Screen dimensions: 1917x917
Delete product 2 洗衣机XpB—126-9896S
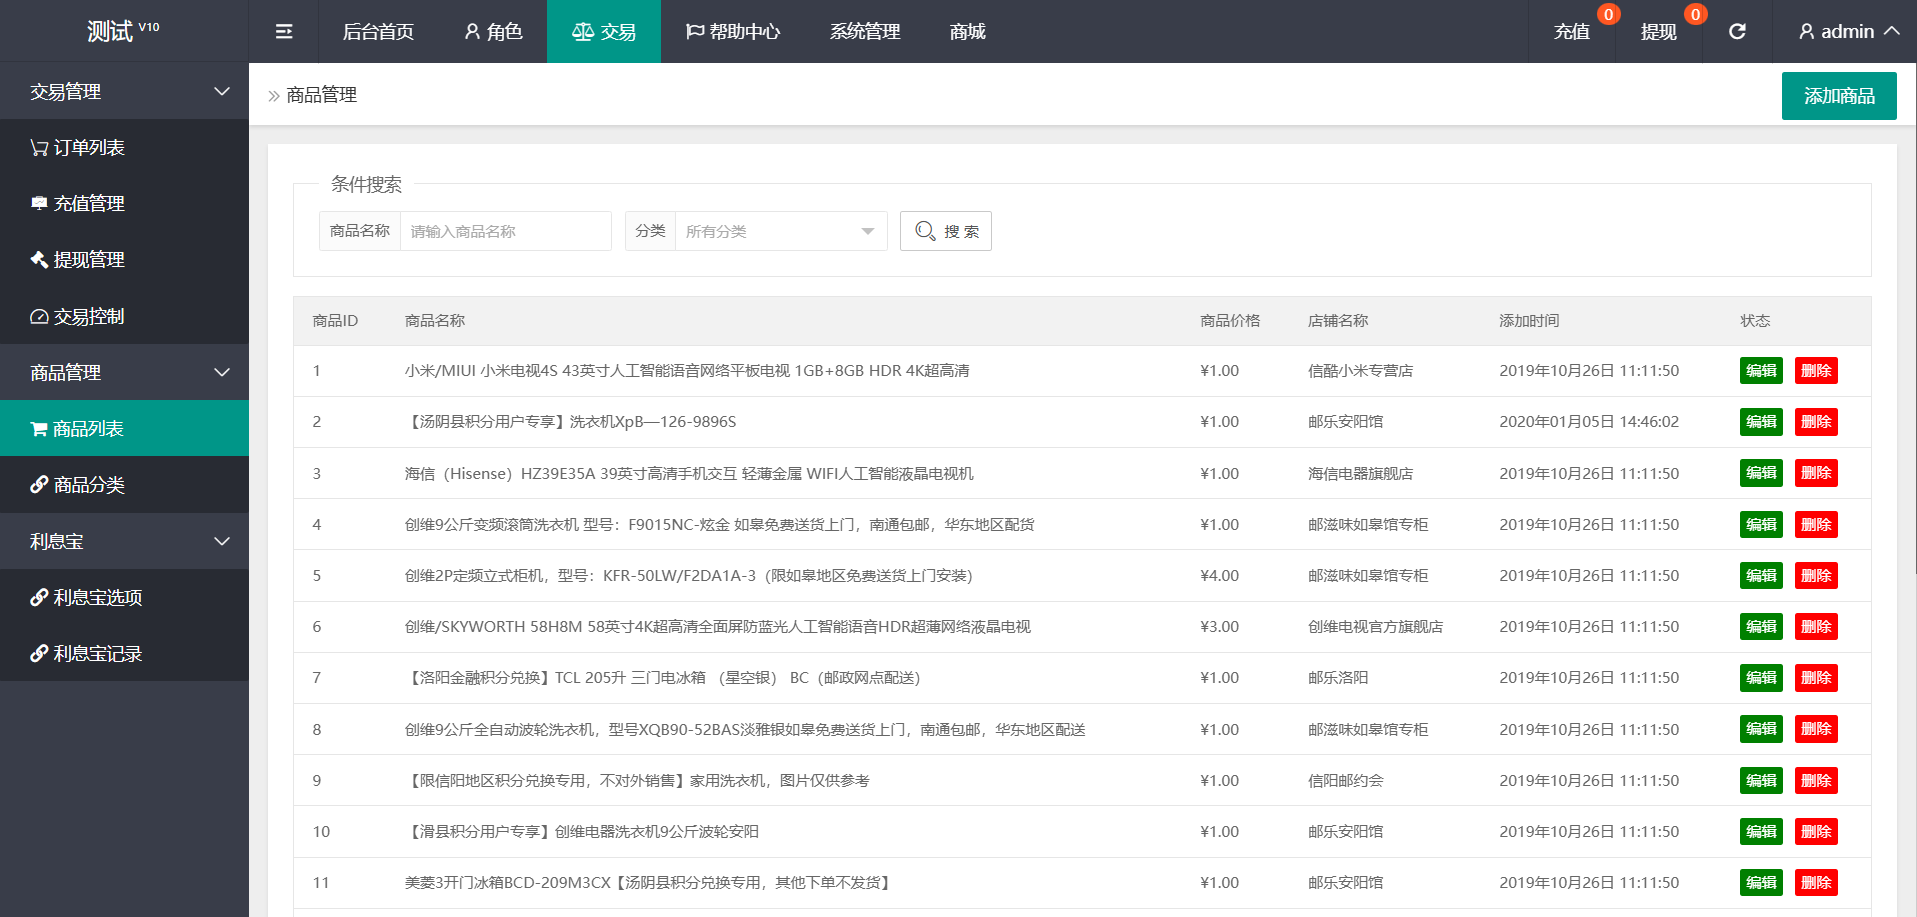pos(1816,422)
